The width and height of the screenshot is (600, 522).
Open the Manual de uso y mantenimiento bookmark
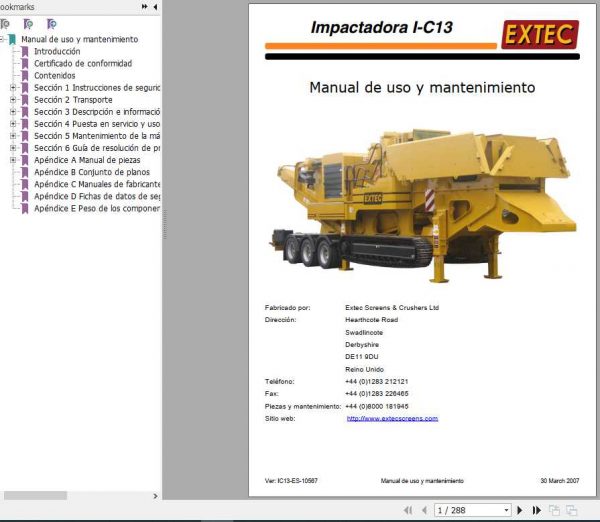[x=80, y=39]
